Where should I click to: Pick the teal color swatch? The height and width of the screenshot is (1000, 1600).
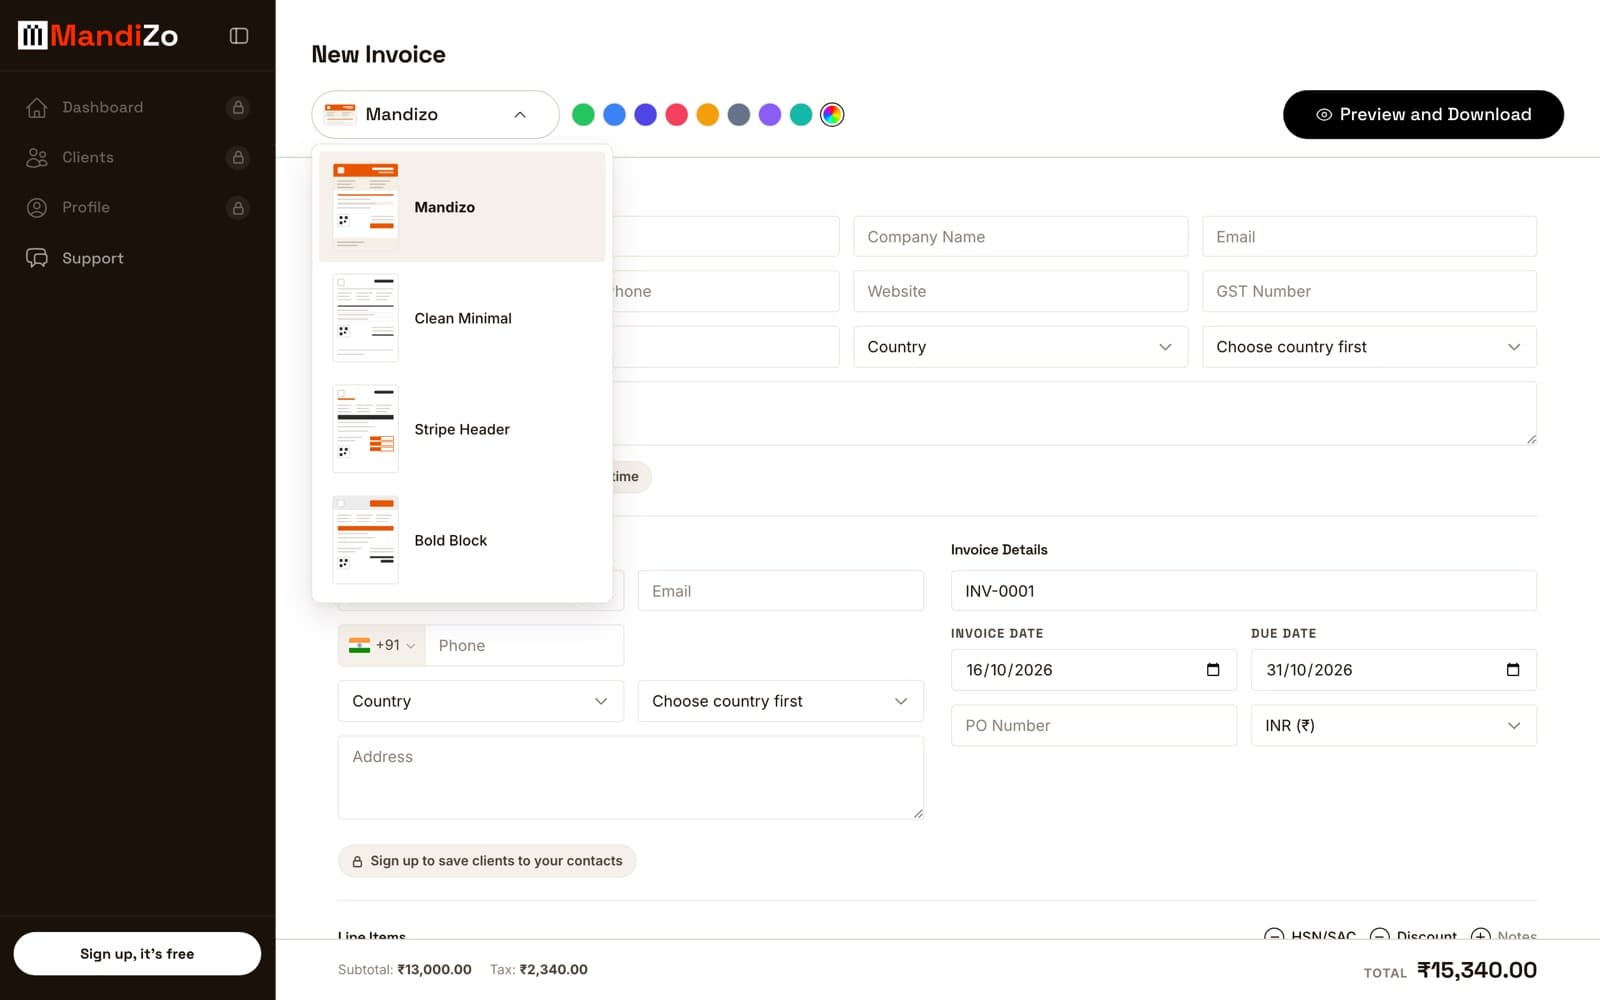801,114
